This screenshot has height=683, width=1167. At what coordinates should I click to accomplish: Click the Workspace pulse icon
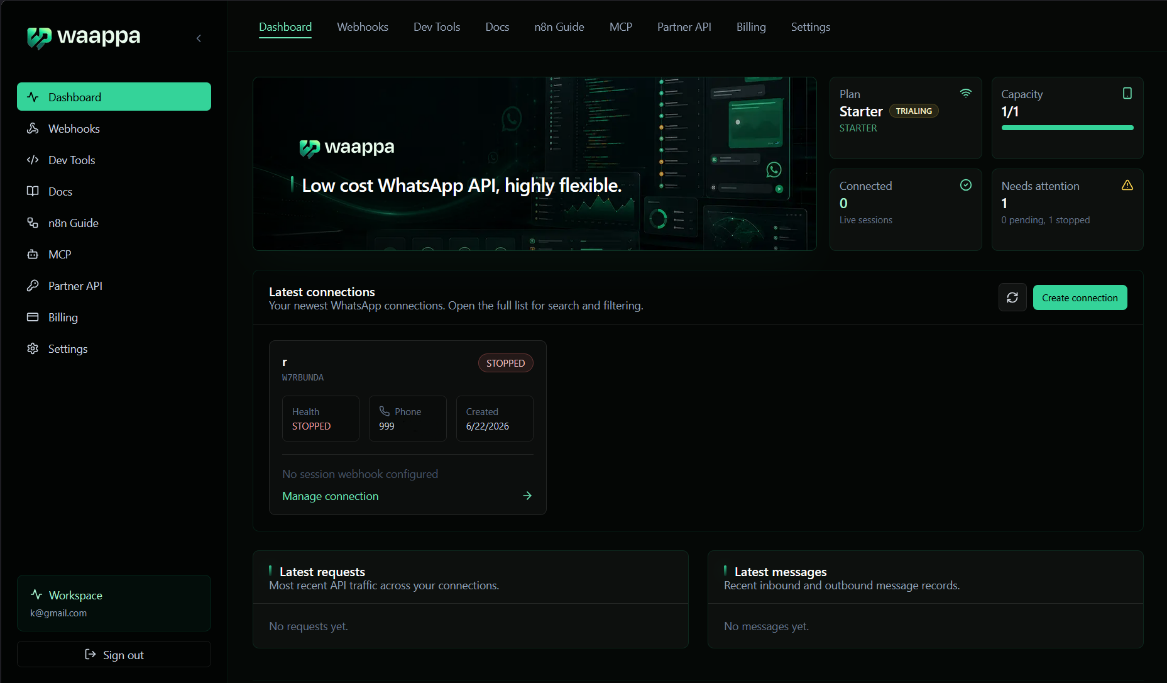point(36,594)
